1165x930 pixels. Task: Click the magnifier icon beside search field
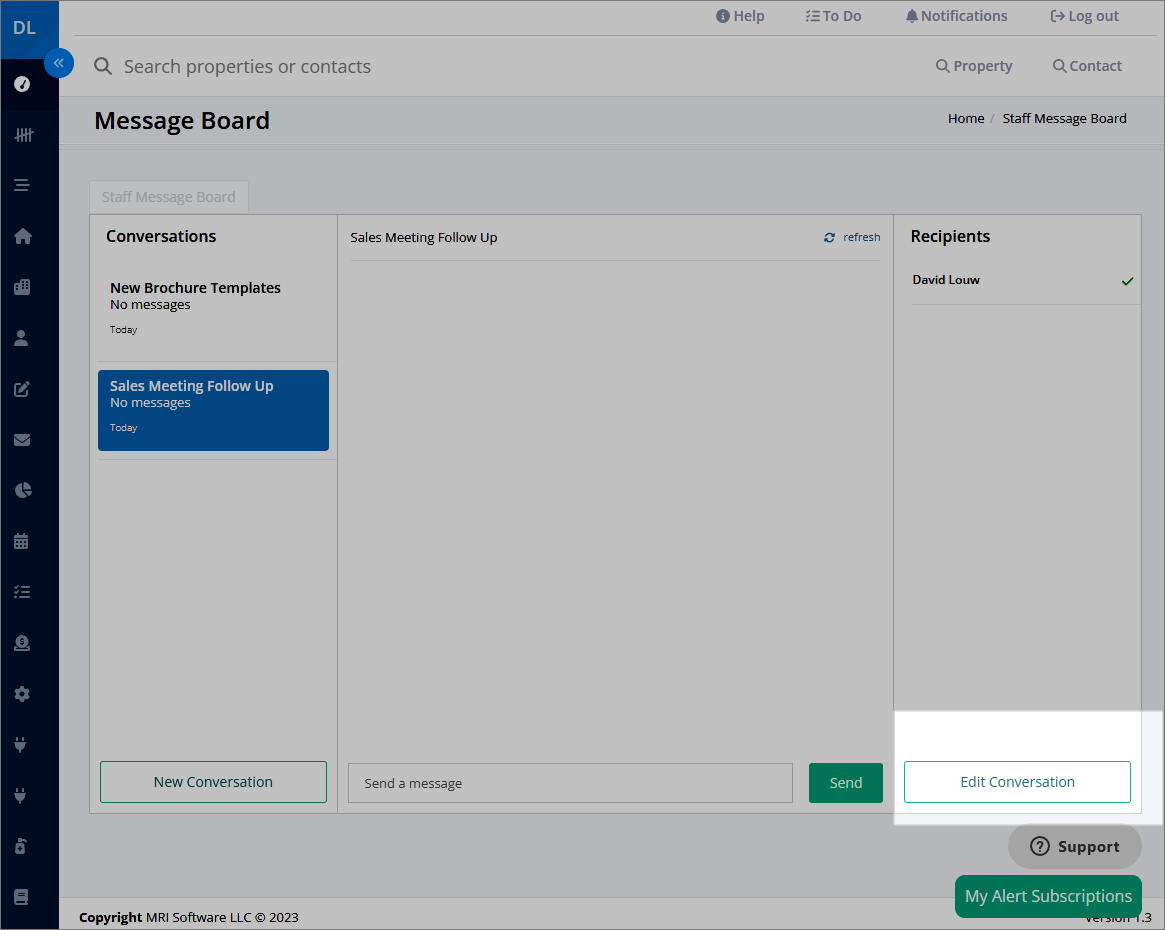(103, 66)
